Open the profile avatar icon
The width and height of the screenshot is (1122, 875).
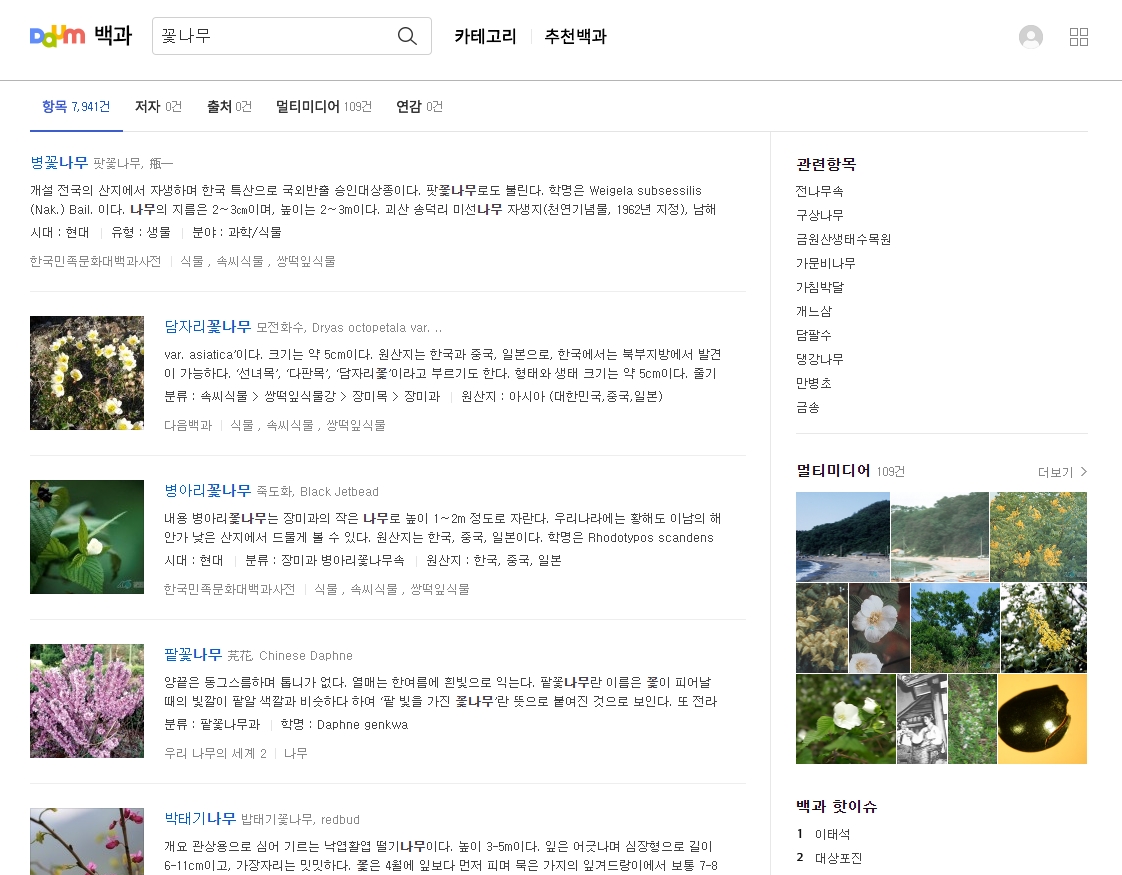[1030, 37]
